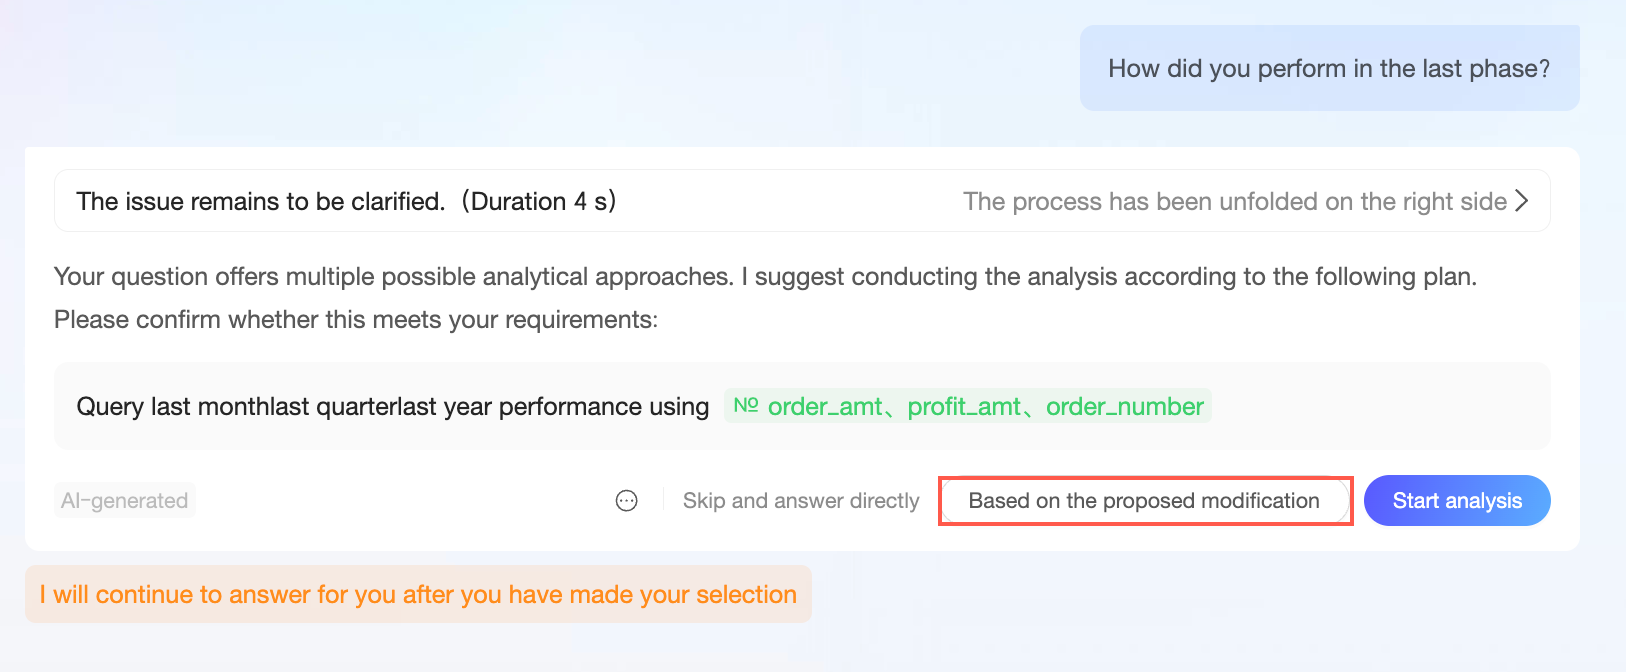
Task: Click the order_amt measure tag
Action: [825, 407]
